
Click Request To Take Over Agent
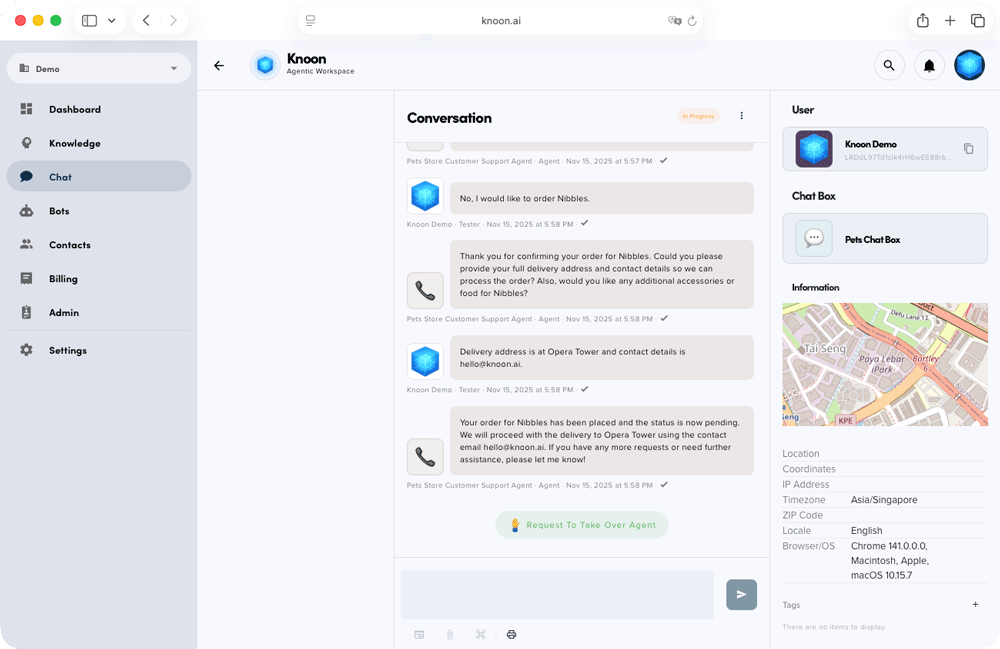[582, 525]
